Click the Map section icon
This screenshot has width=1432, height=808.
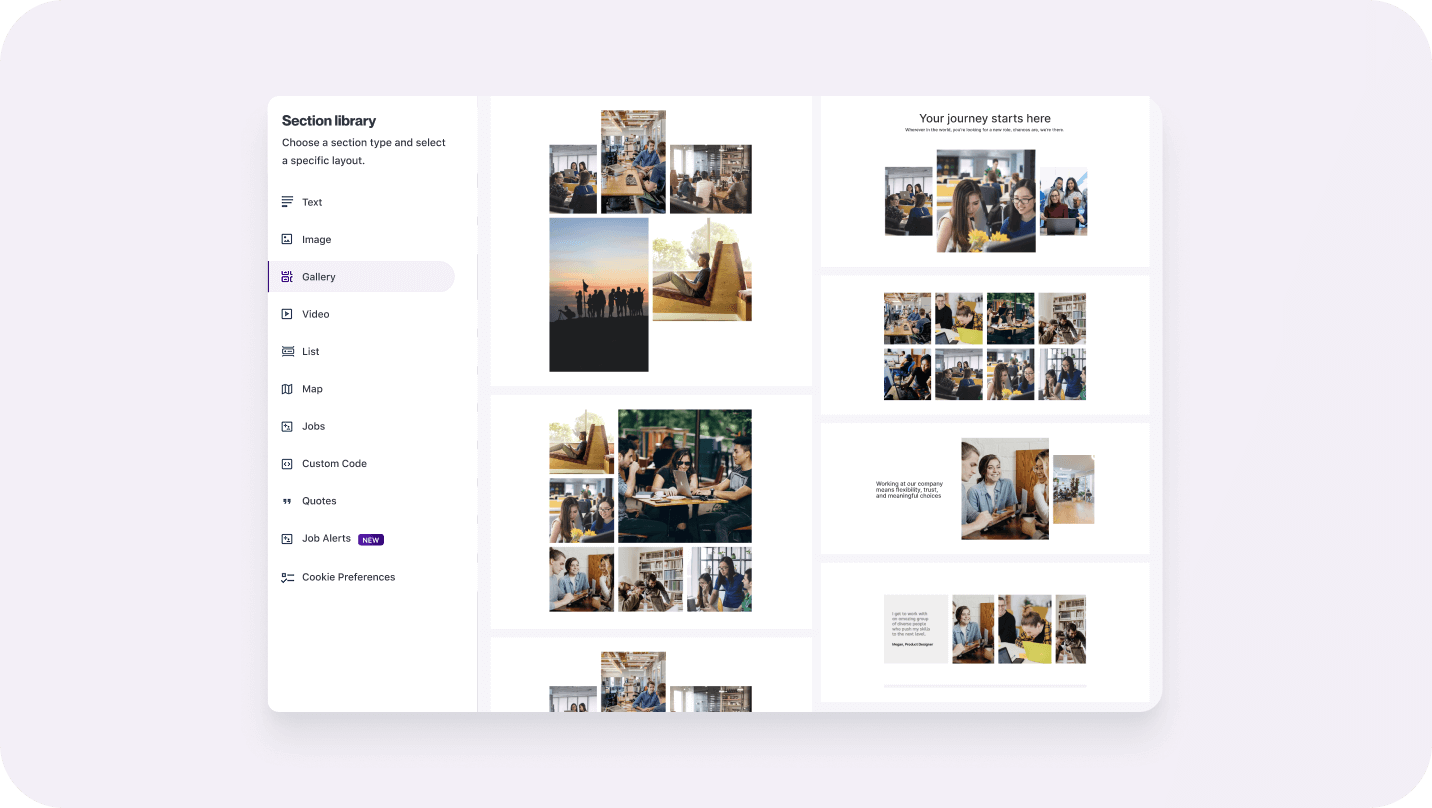[287, 389]
